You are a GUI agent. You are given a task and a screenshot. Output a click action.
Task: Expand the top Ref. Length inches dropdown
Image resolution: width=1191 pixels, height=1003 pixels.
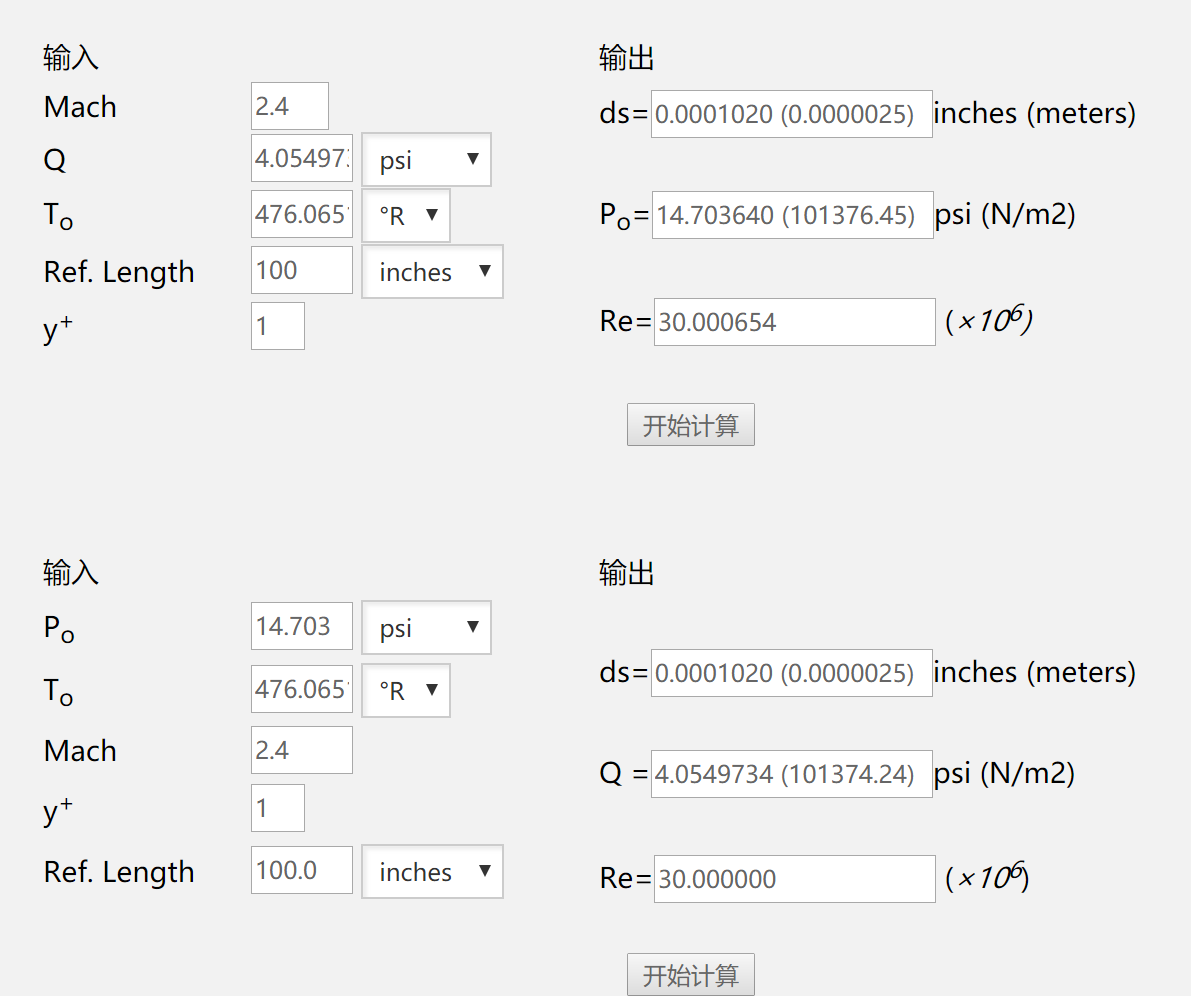[x=432, y=272]
